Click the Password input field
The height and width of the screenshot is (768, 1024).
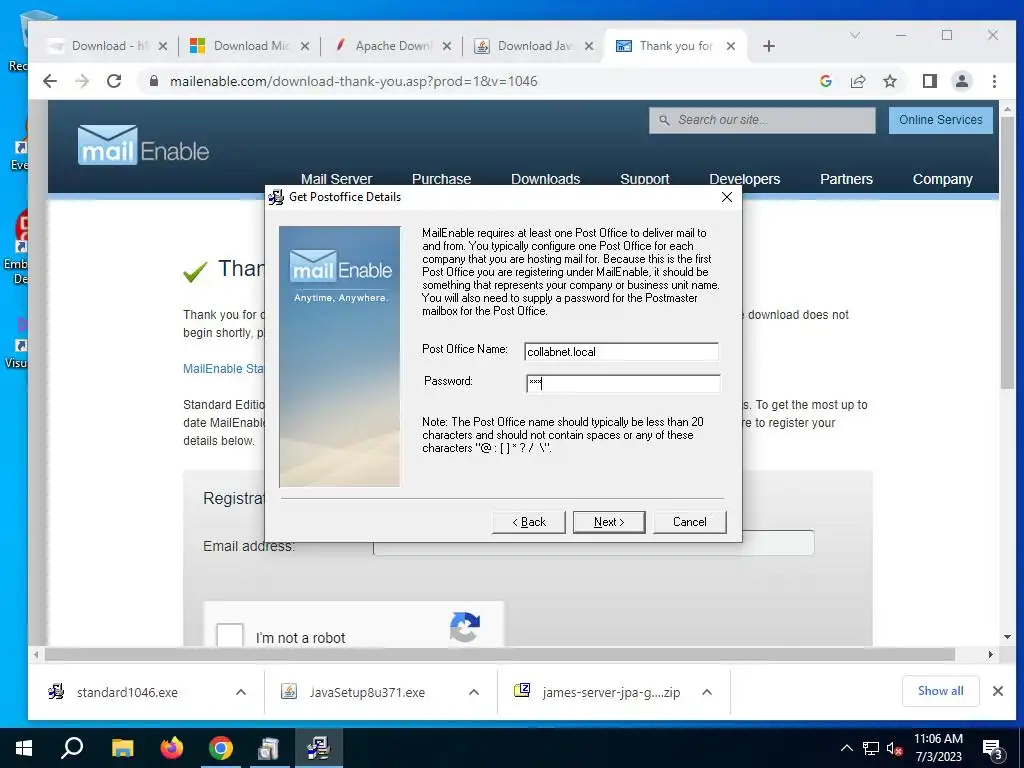click(623, 383)
